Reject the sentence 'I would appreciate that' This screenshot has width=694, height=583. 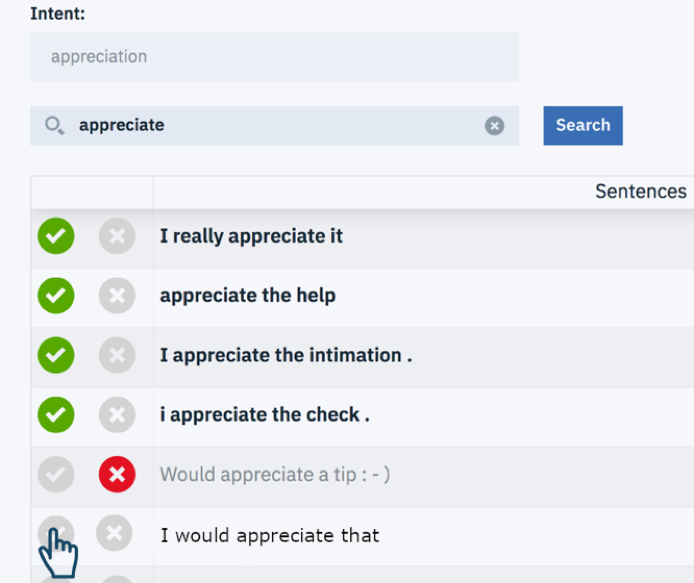tap(114, 533)
